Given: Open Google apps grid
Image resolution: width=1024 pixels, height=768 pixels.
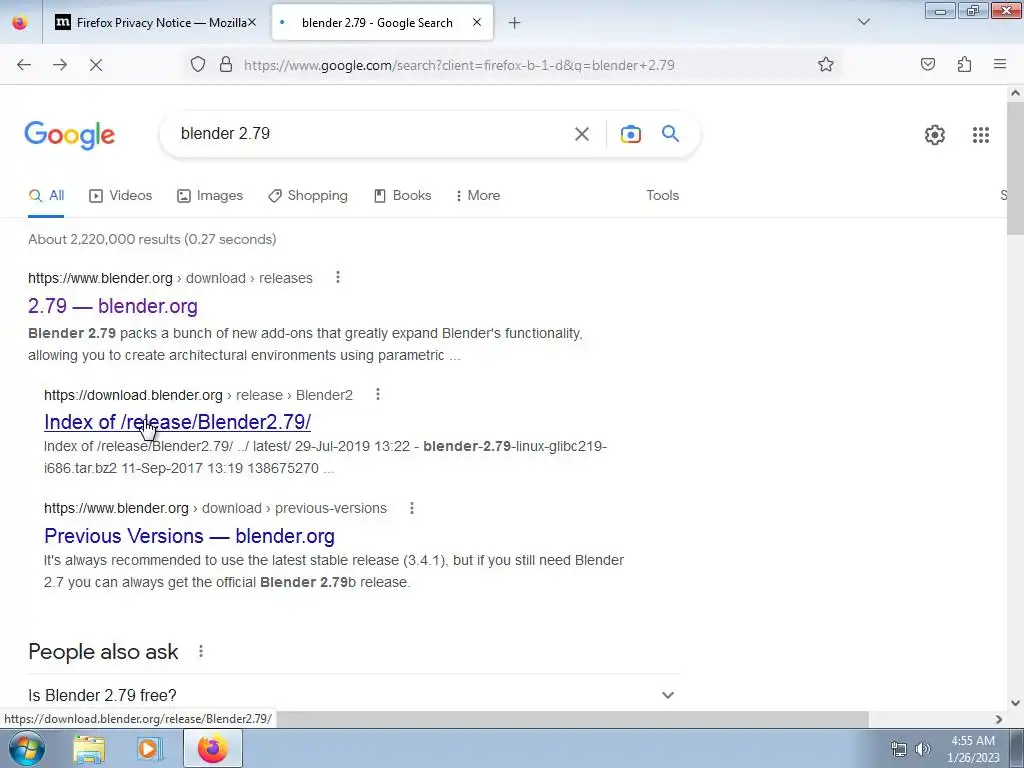Looking at the screenshot, I should pos(980,135).
